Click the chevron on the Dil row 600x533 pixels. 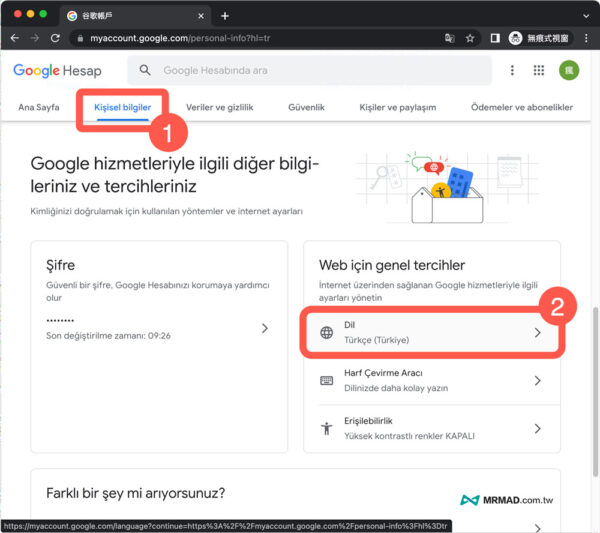coord(537,333)
